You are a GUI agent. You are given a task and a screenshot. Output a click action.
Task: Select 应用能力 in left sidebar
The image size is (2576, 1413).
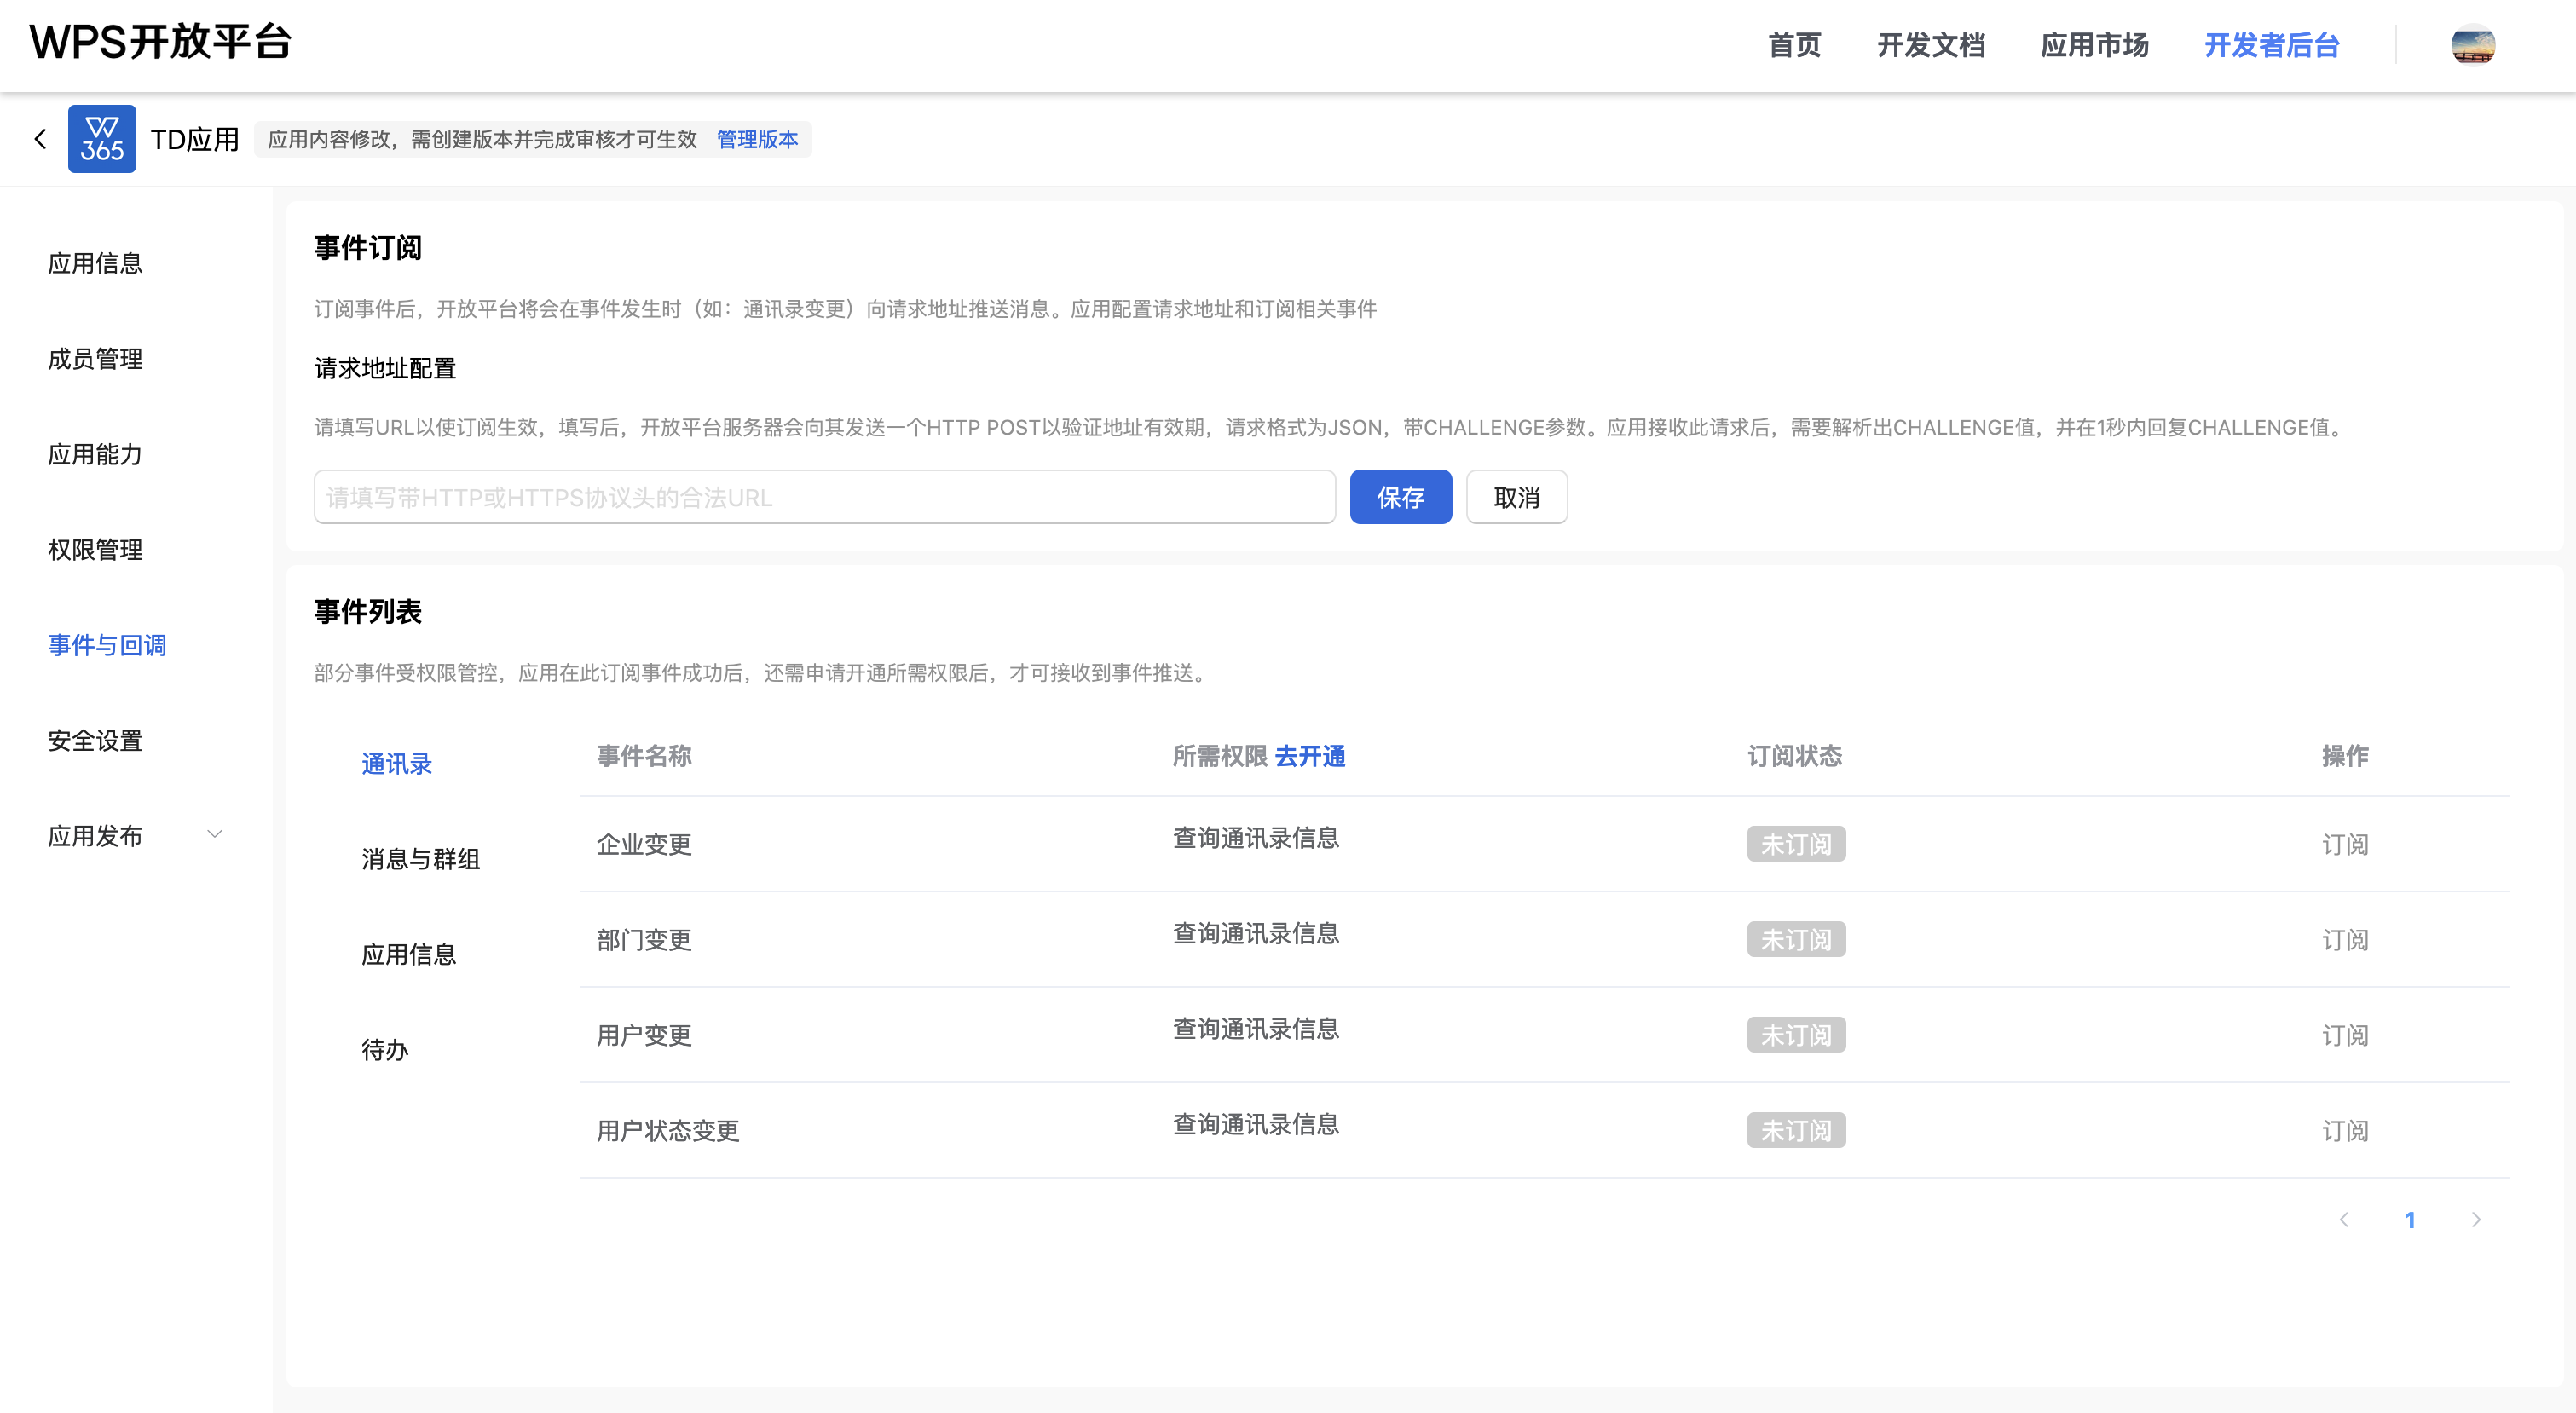[95, 454]
